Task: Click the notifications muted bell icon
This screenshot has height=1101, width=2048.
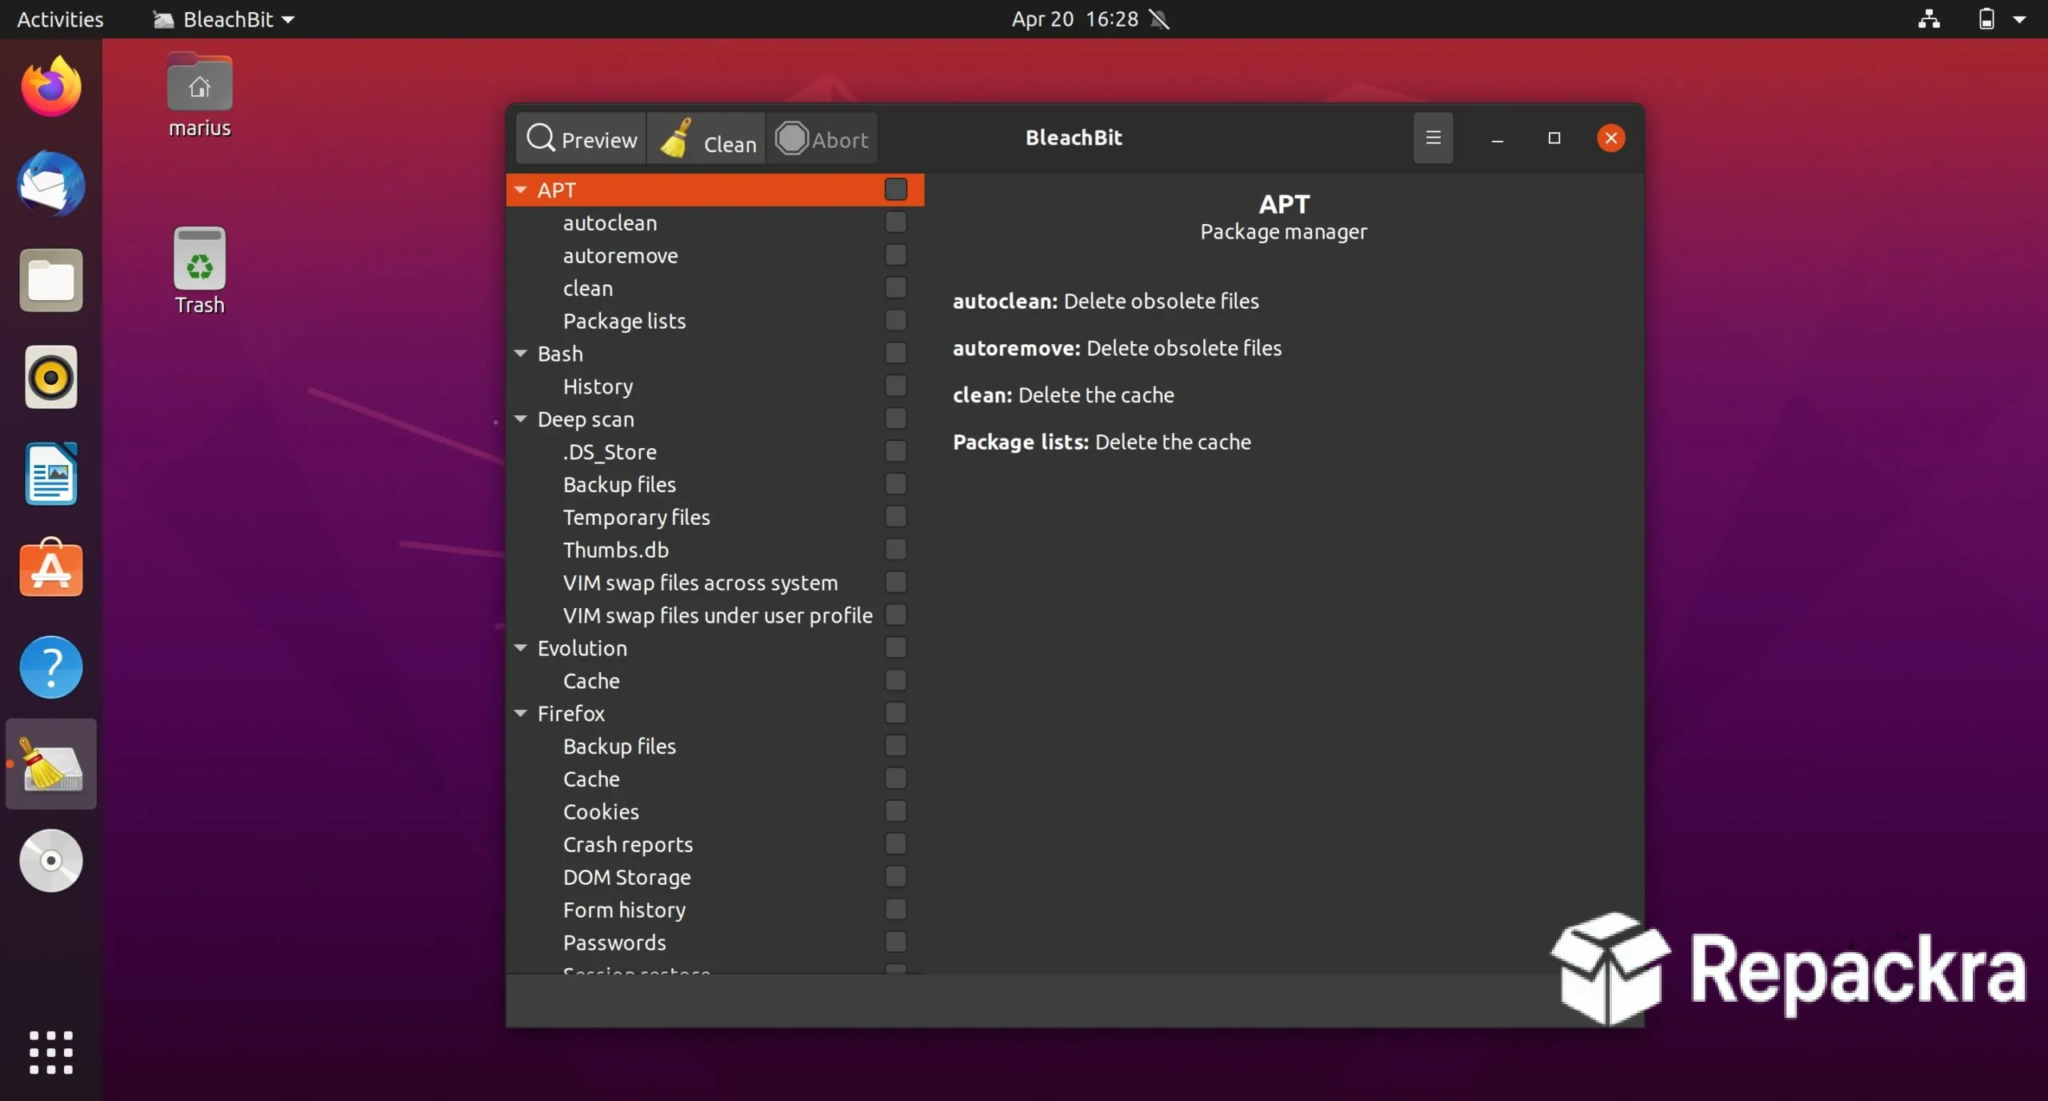Action: pos(1160,19)
